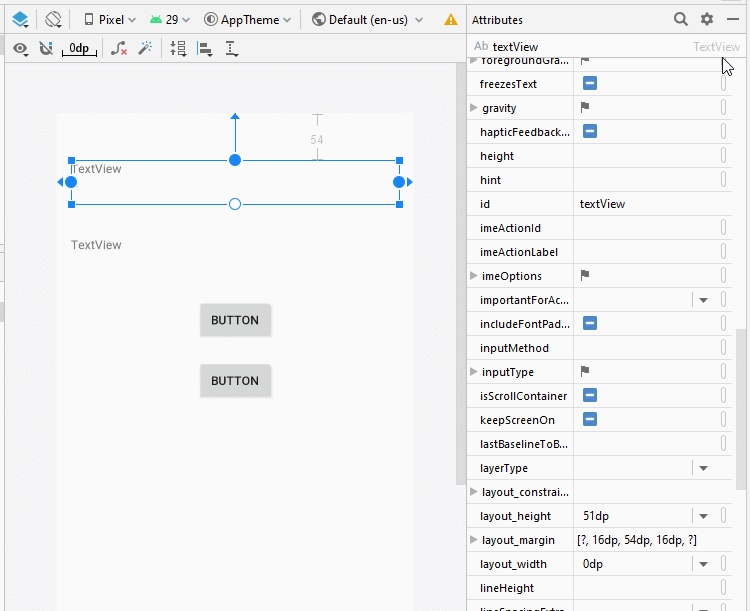This screenshot has width=750, height=611.
Task: Toggle the hapticFeedback checkbox
Action: pos(590,131)
